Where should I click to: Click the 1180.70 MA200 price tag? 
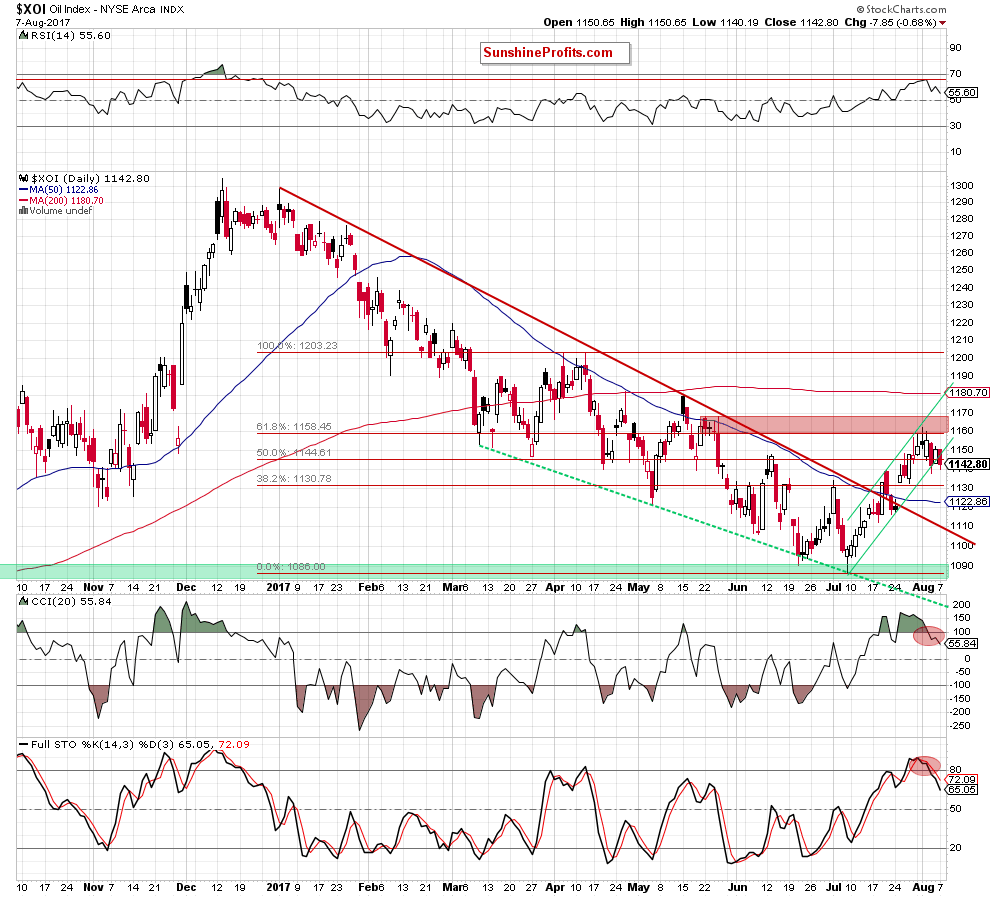967,393
